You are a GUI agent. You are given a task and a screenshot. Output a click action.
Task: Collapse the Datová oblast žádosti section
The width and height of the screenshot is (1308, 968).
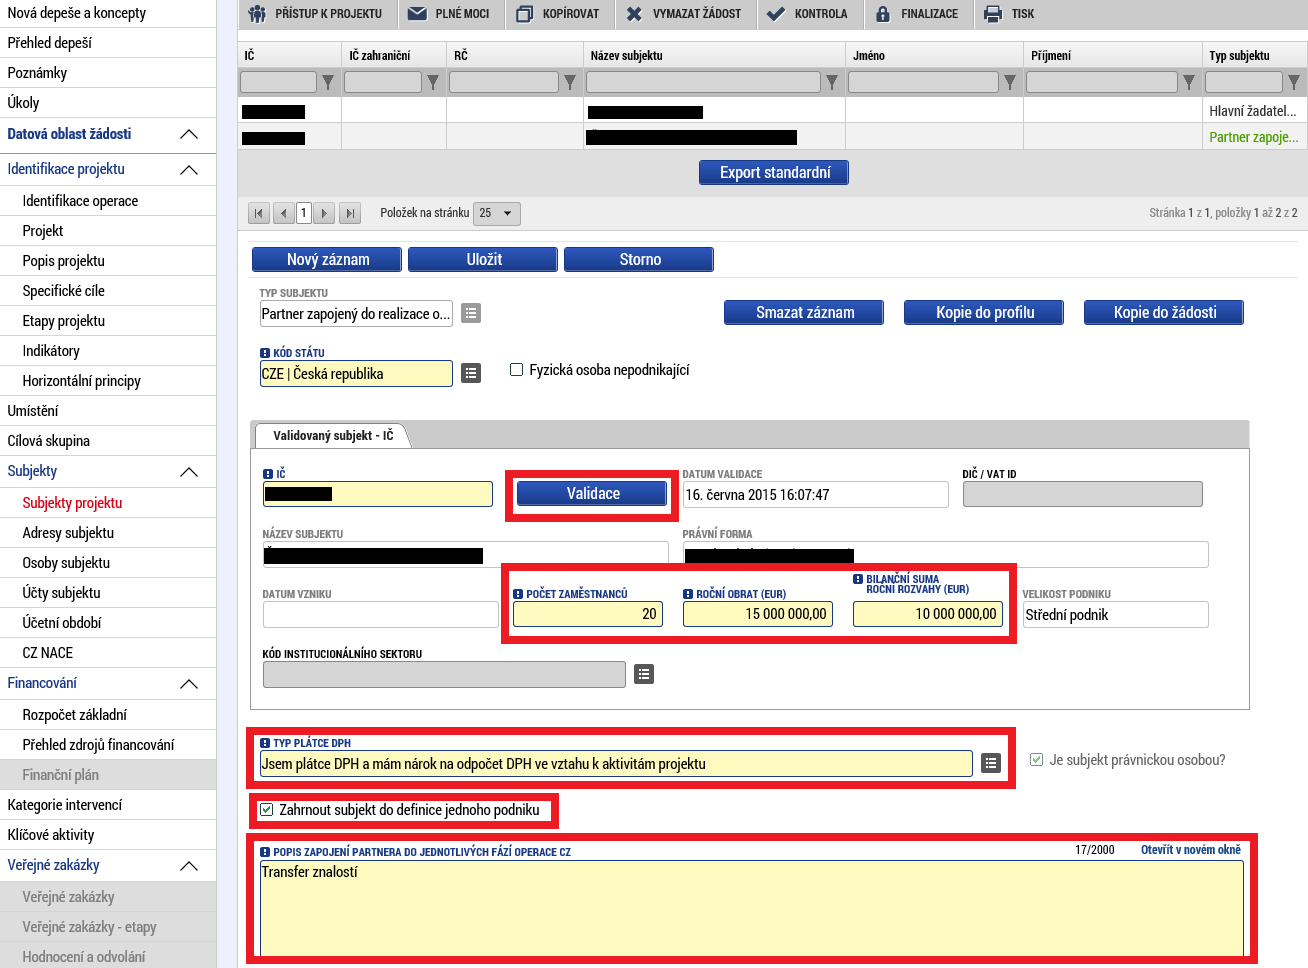(x=189, y=134)
